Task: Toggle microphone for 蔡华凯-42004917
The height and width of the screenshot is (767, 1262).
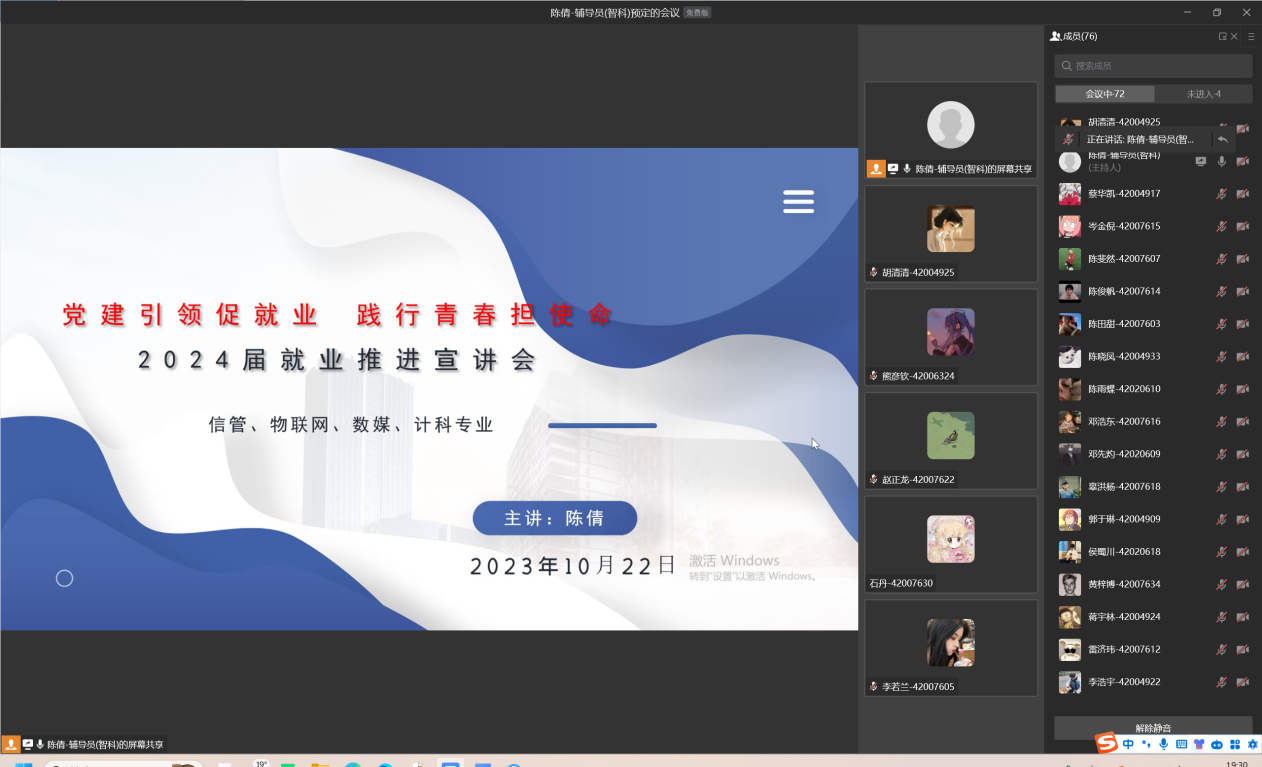Action: pos(1221,194)
